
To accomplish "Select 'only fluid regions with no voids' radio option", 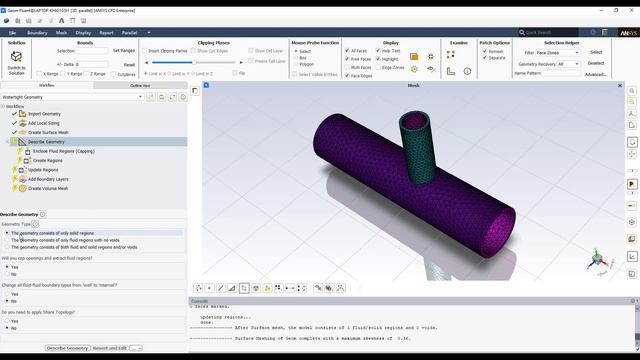I will coord(7,240).
